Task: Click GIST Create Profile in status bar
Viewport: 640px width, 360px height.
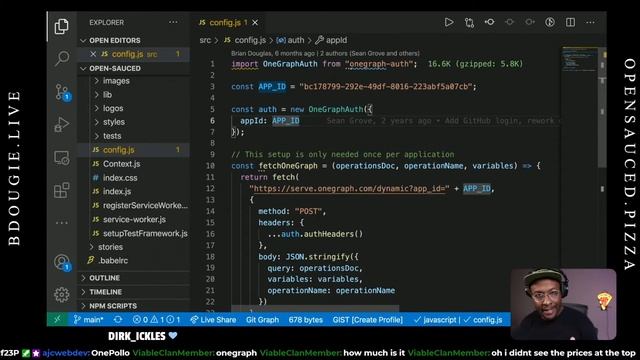Action: point(367,320)
